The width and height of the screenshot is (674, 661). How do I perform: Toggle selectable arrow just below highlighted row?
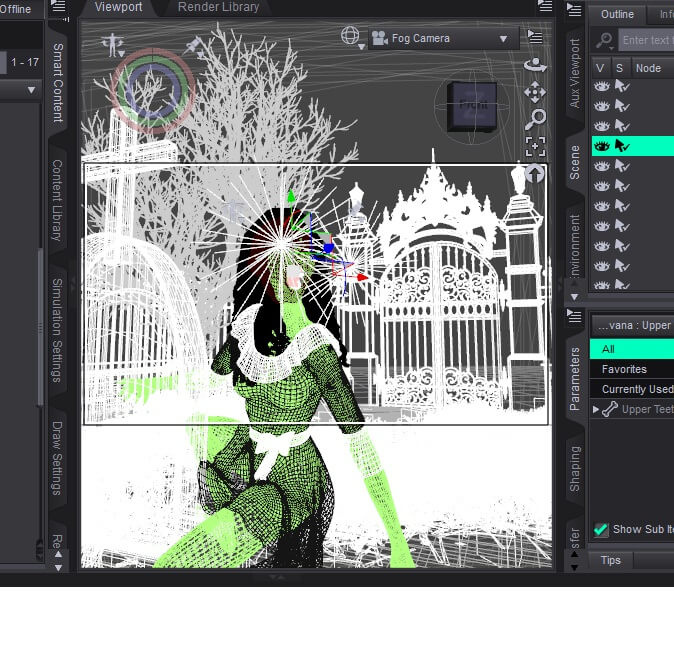click(x=622, y=166)
